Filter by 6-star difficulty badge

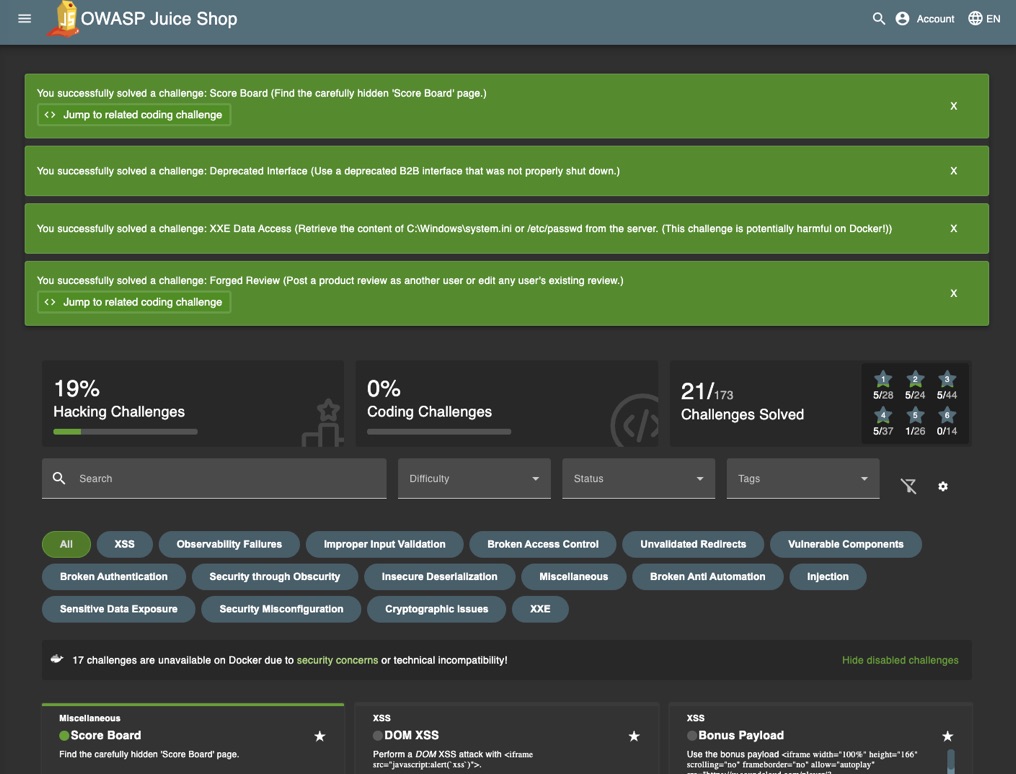947,422
